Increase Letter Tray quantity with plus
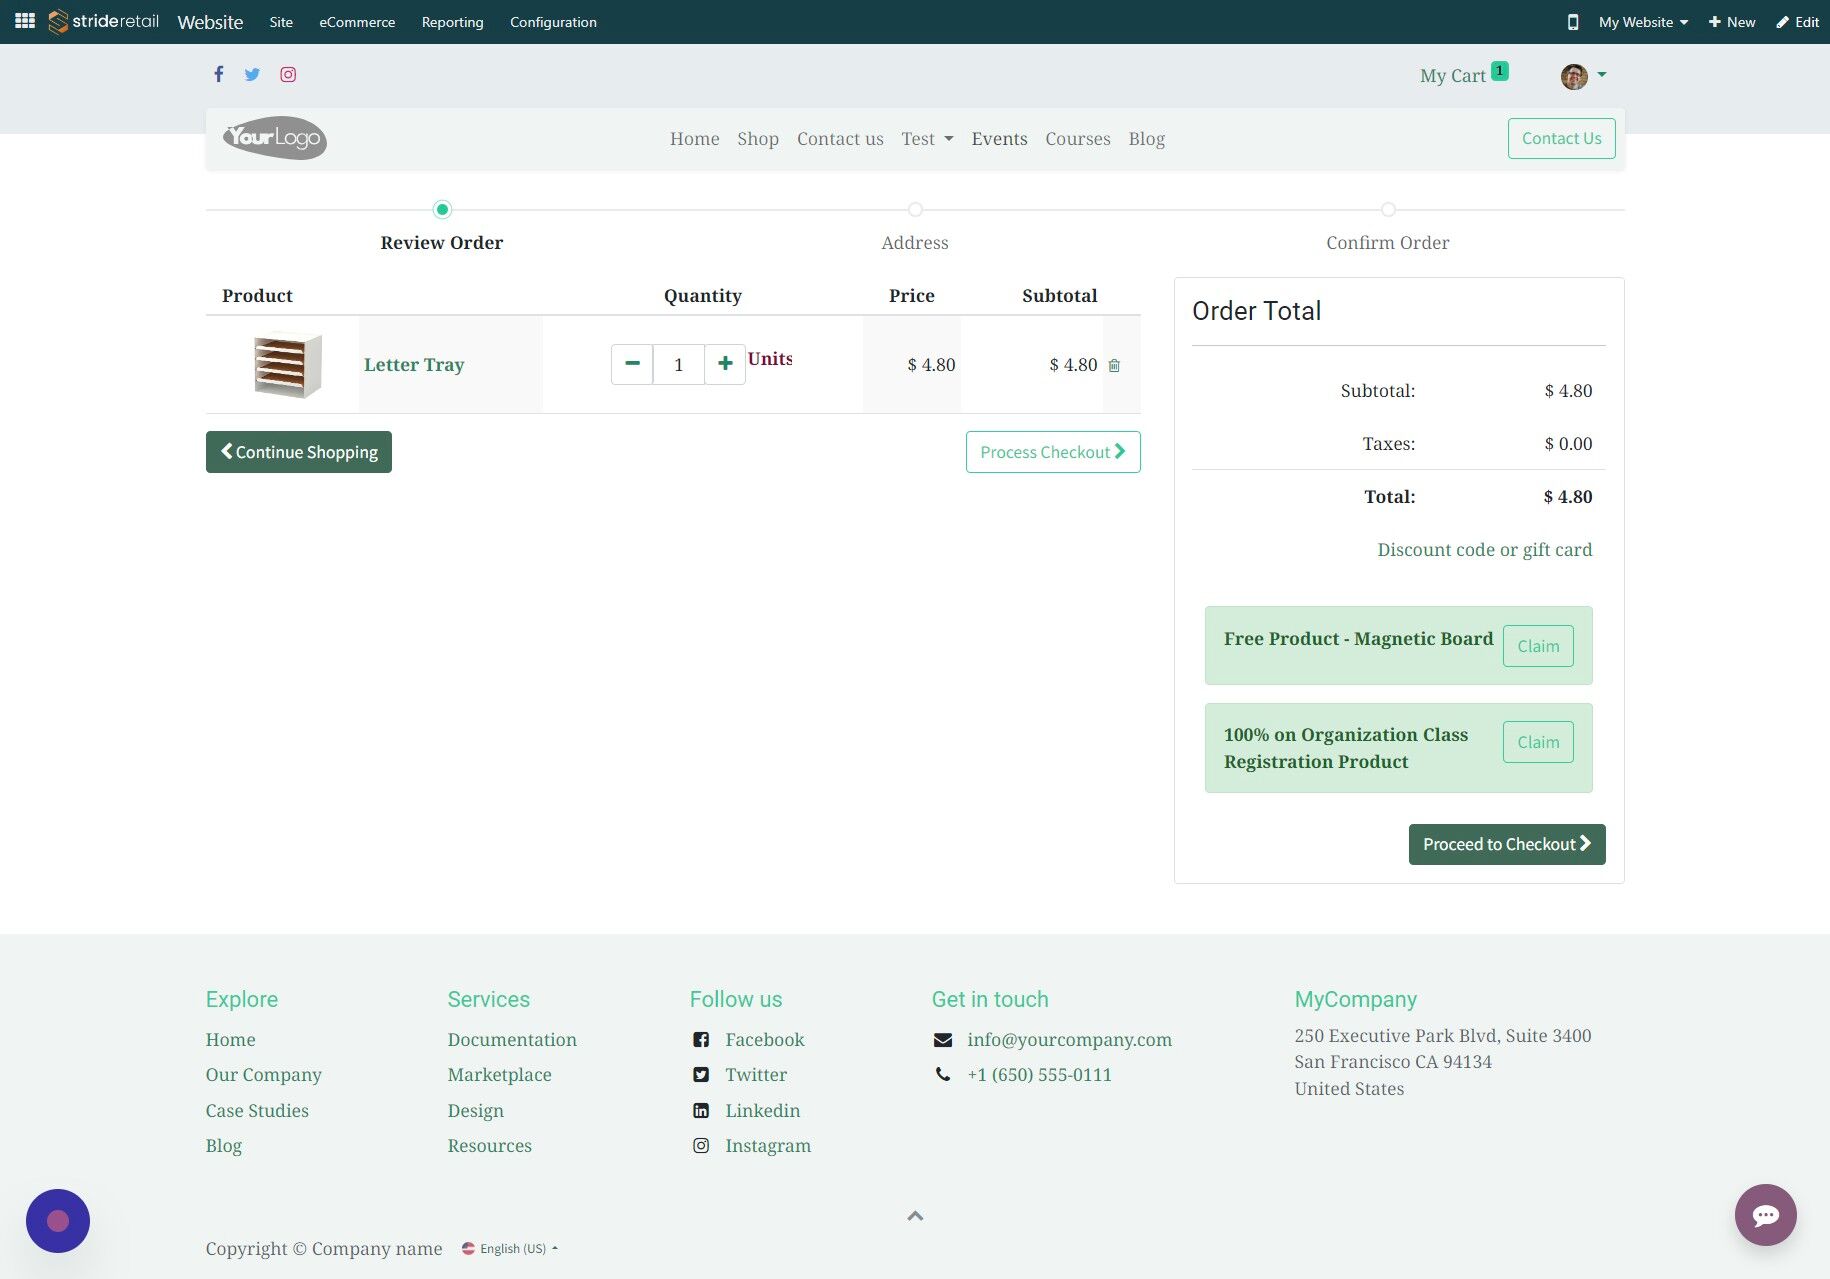 point(725,364)
